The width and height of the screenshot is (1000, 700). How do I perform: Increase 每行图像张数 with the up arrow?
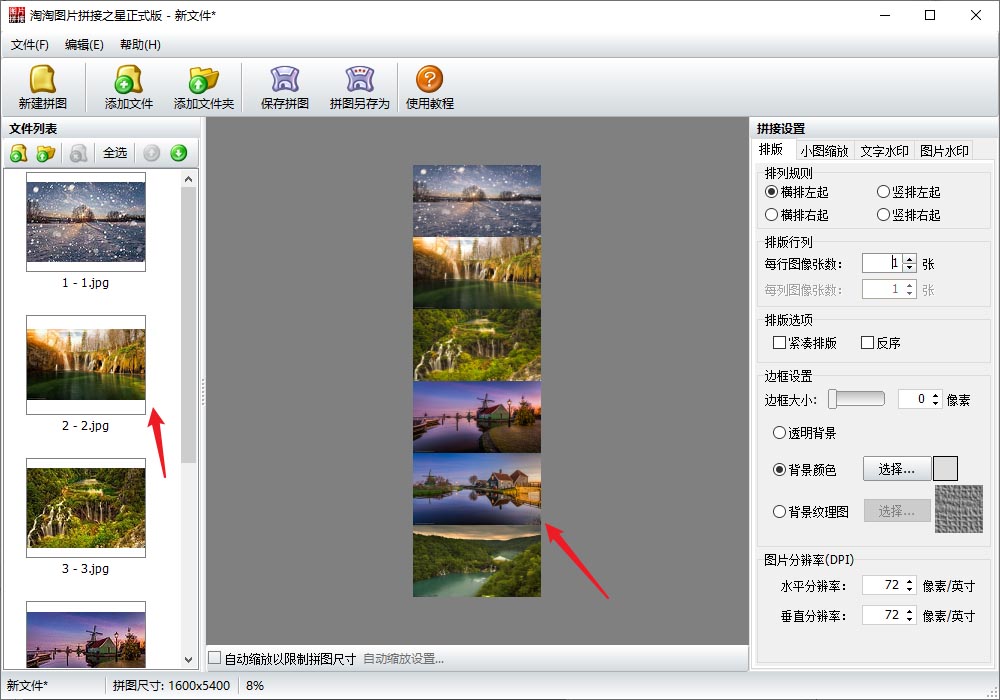[x=909, y=259]
